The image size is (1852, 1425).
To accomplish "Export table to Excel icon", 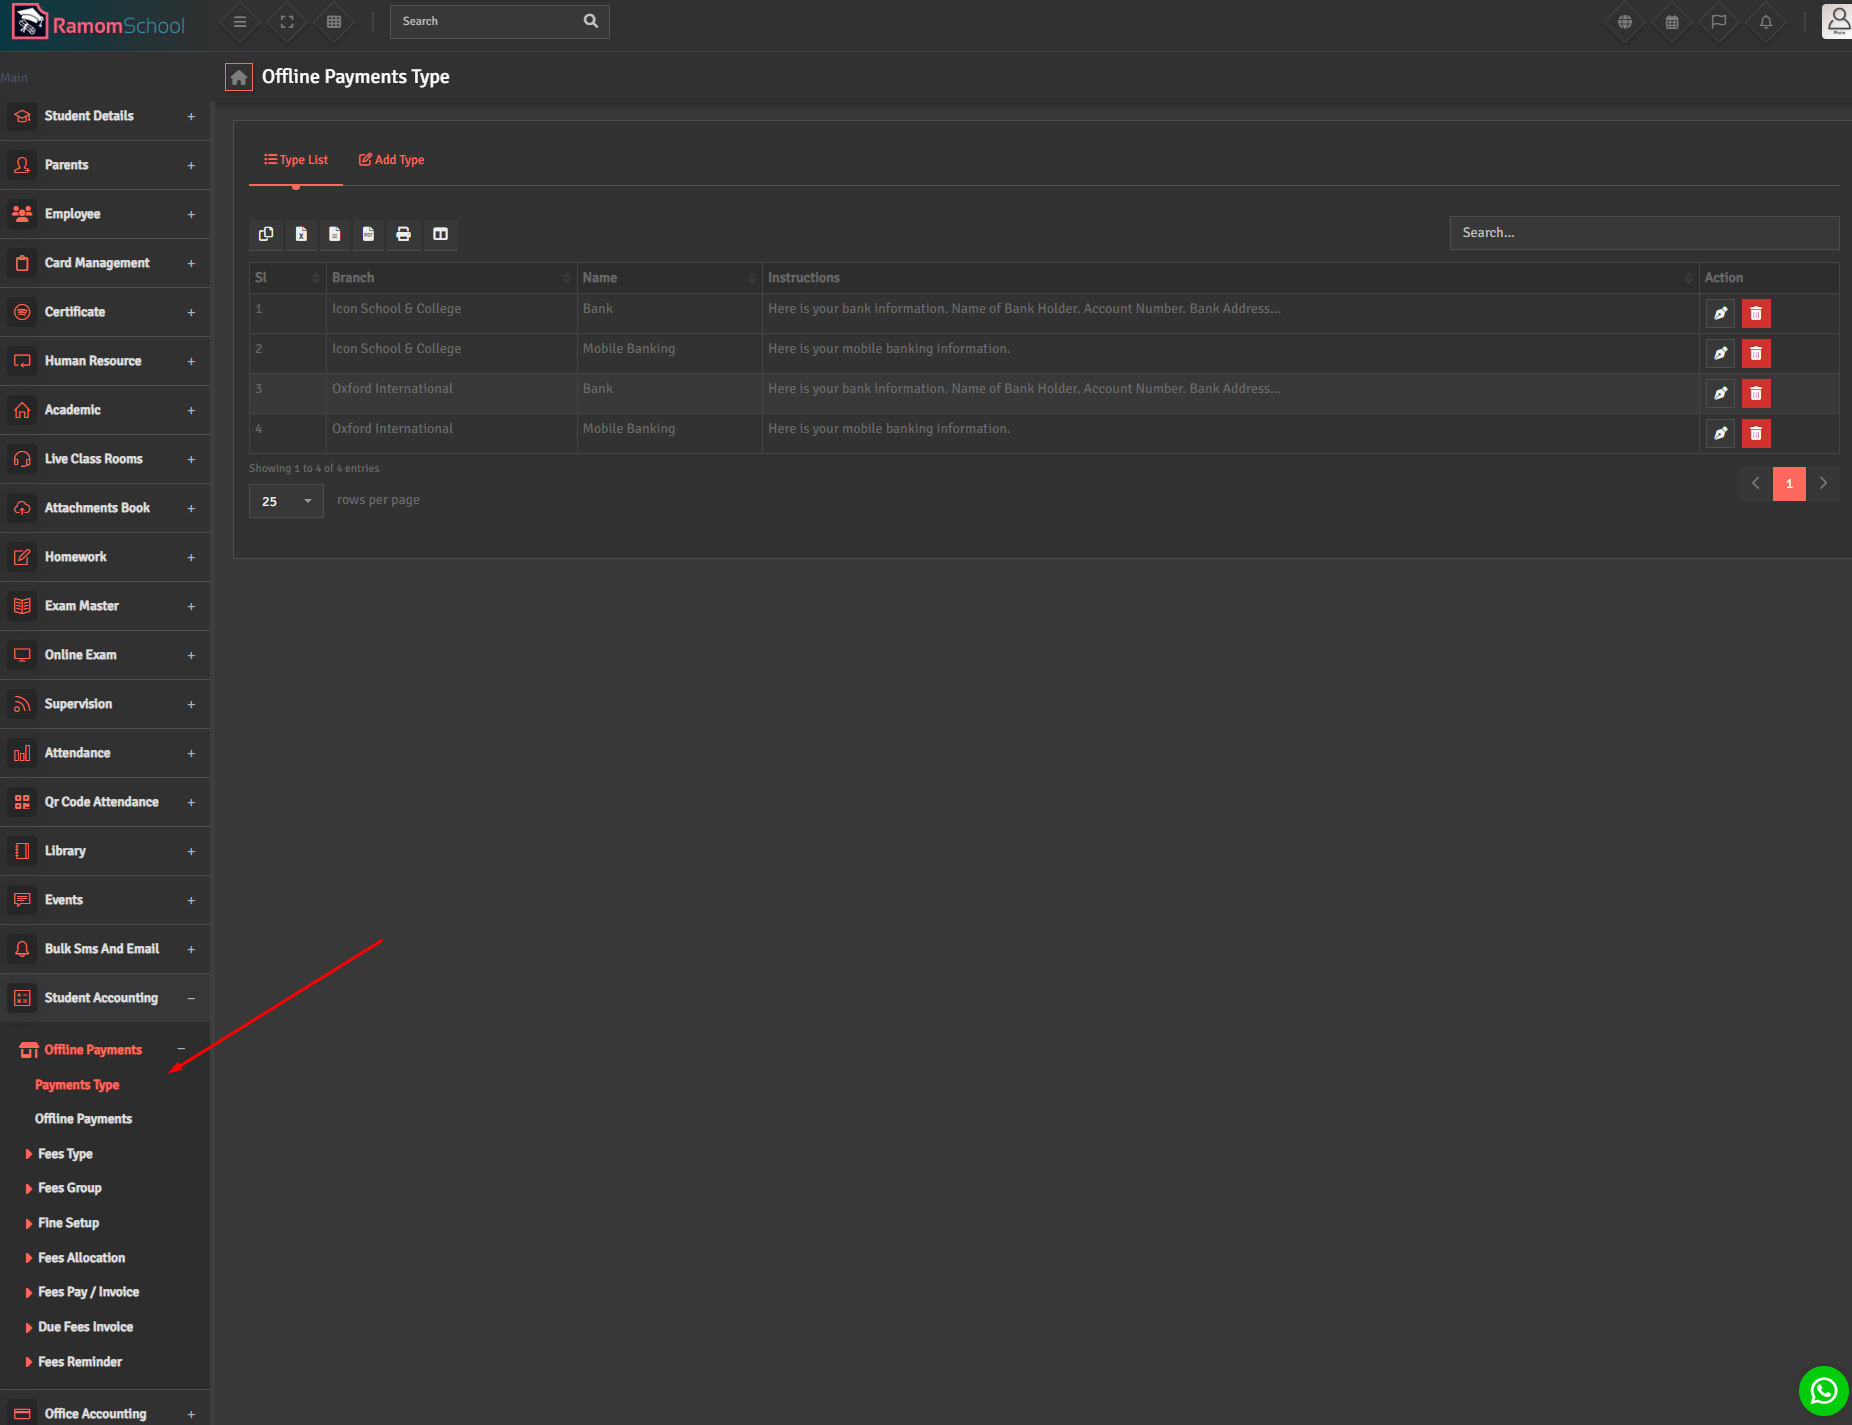I will [301, 234].
